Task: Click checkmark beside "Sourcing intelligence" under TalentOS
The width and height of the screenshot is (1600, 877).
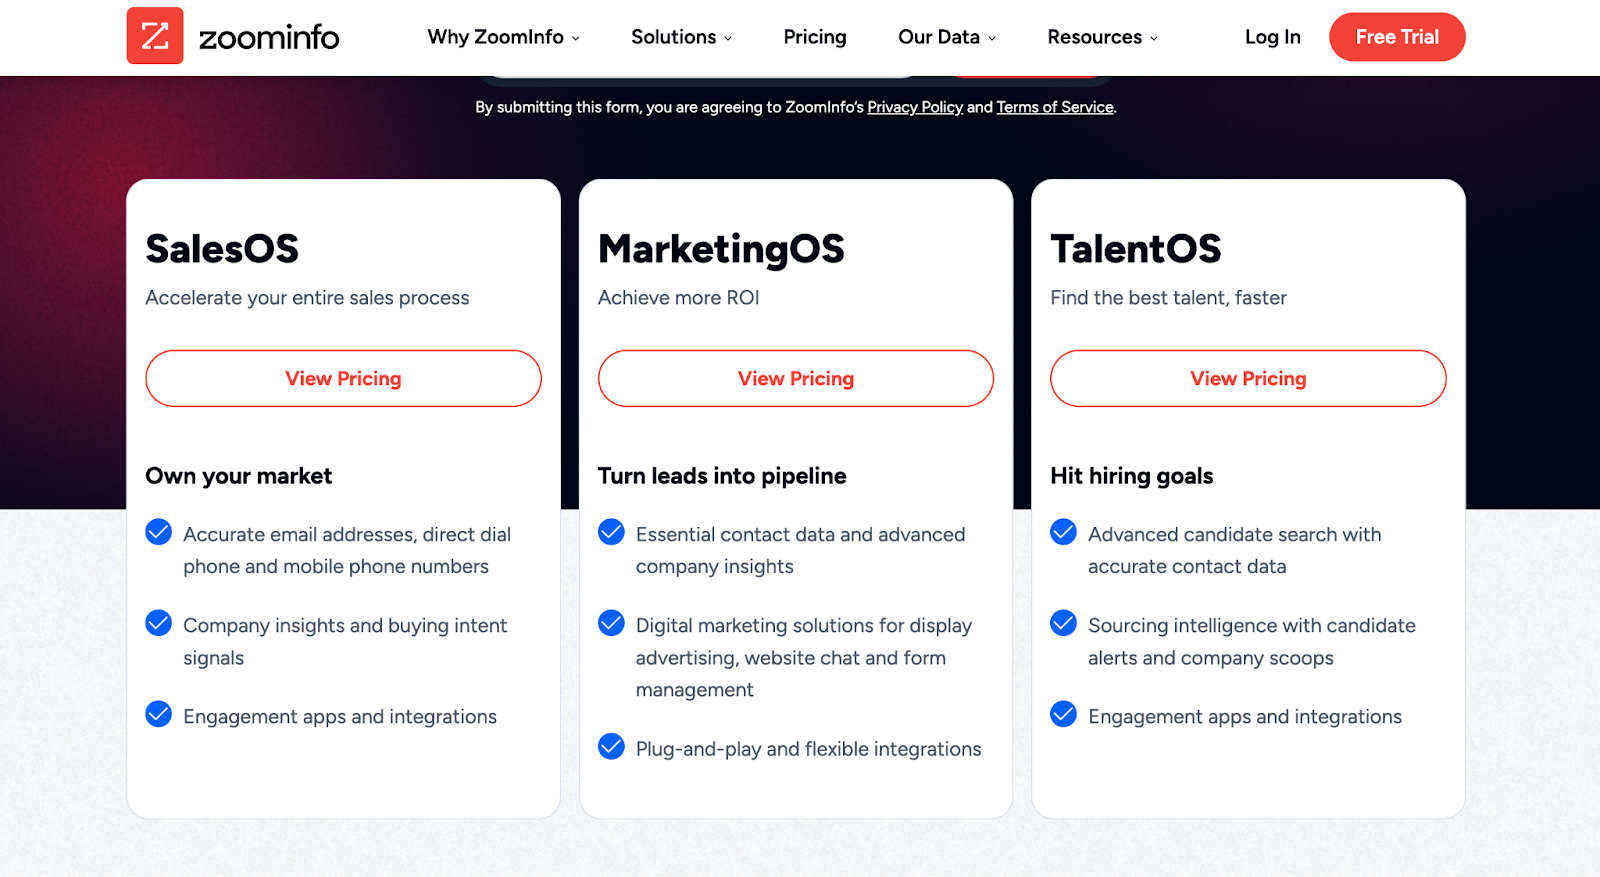Action: tap(1063, 623)
